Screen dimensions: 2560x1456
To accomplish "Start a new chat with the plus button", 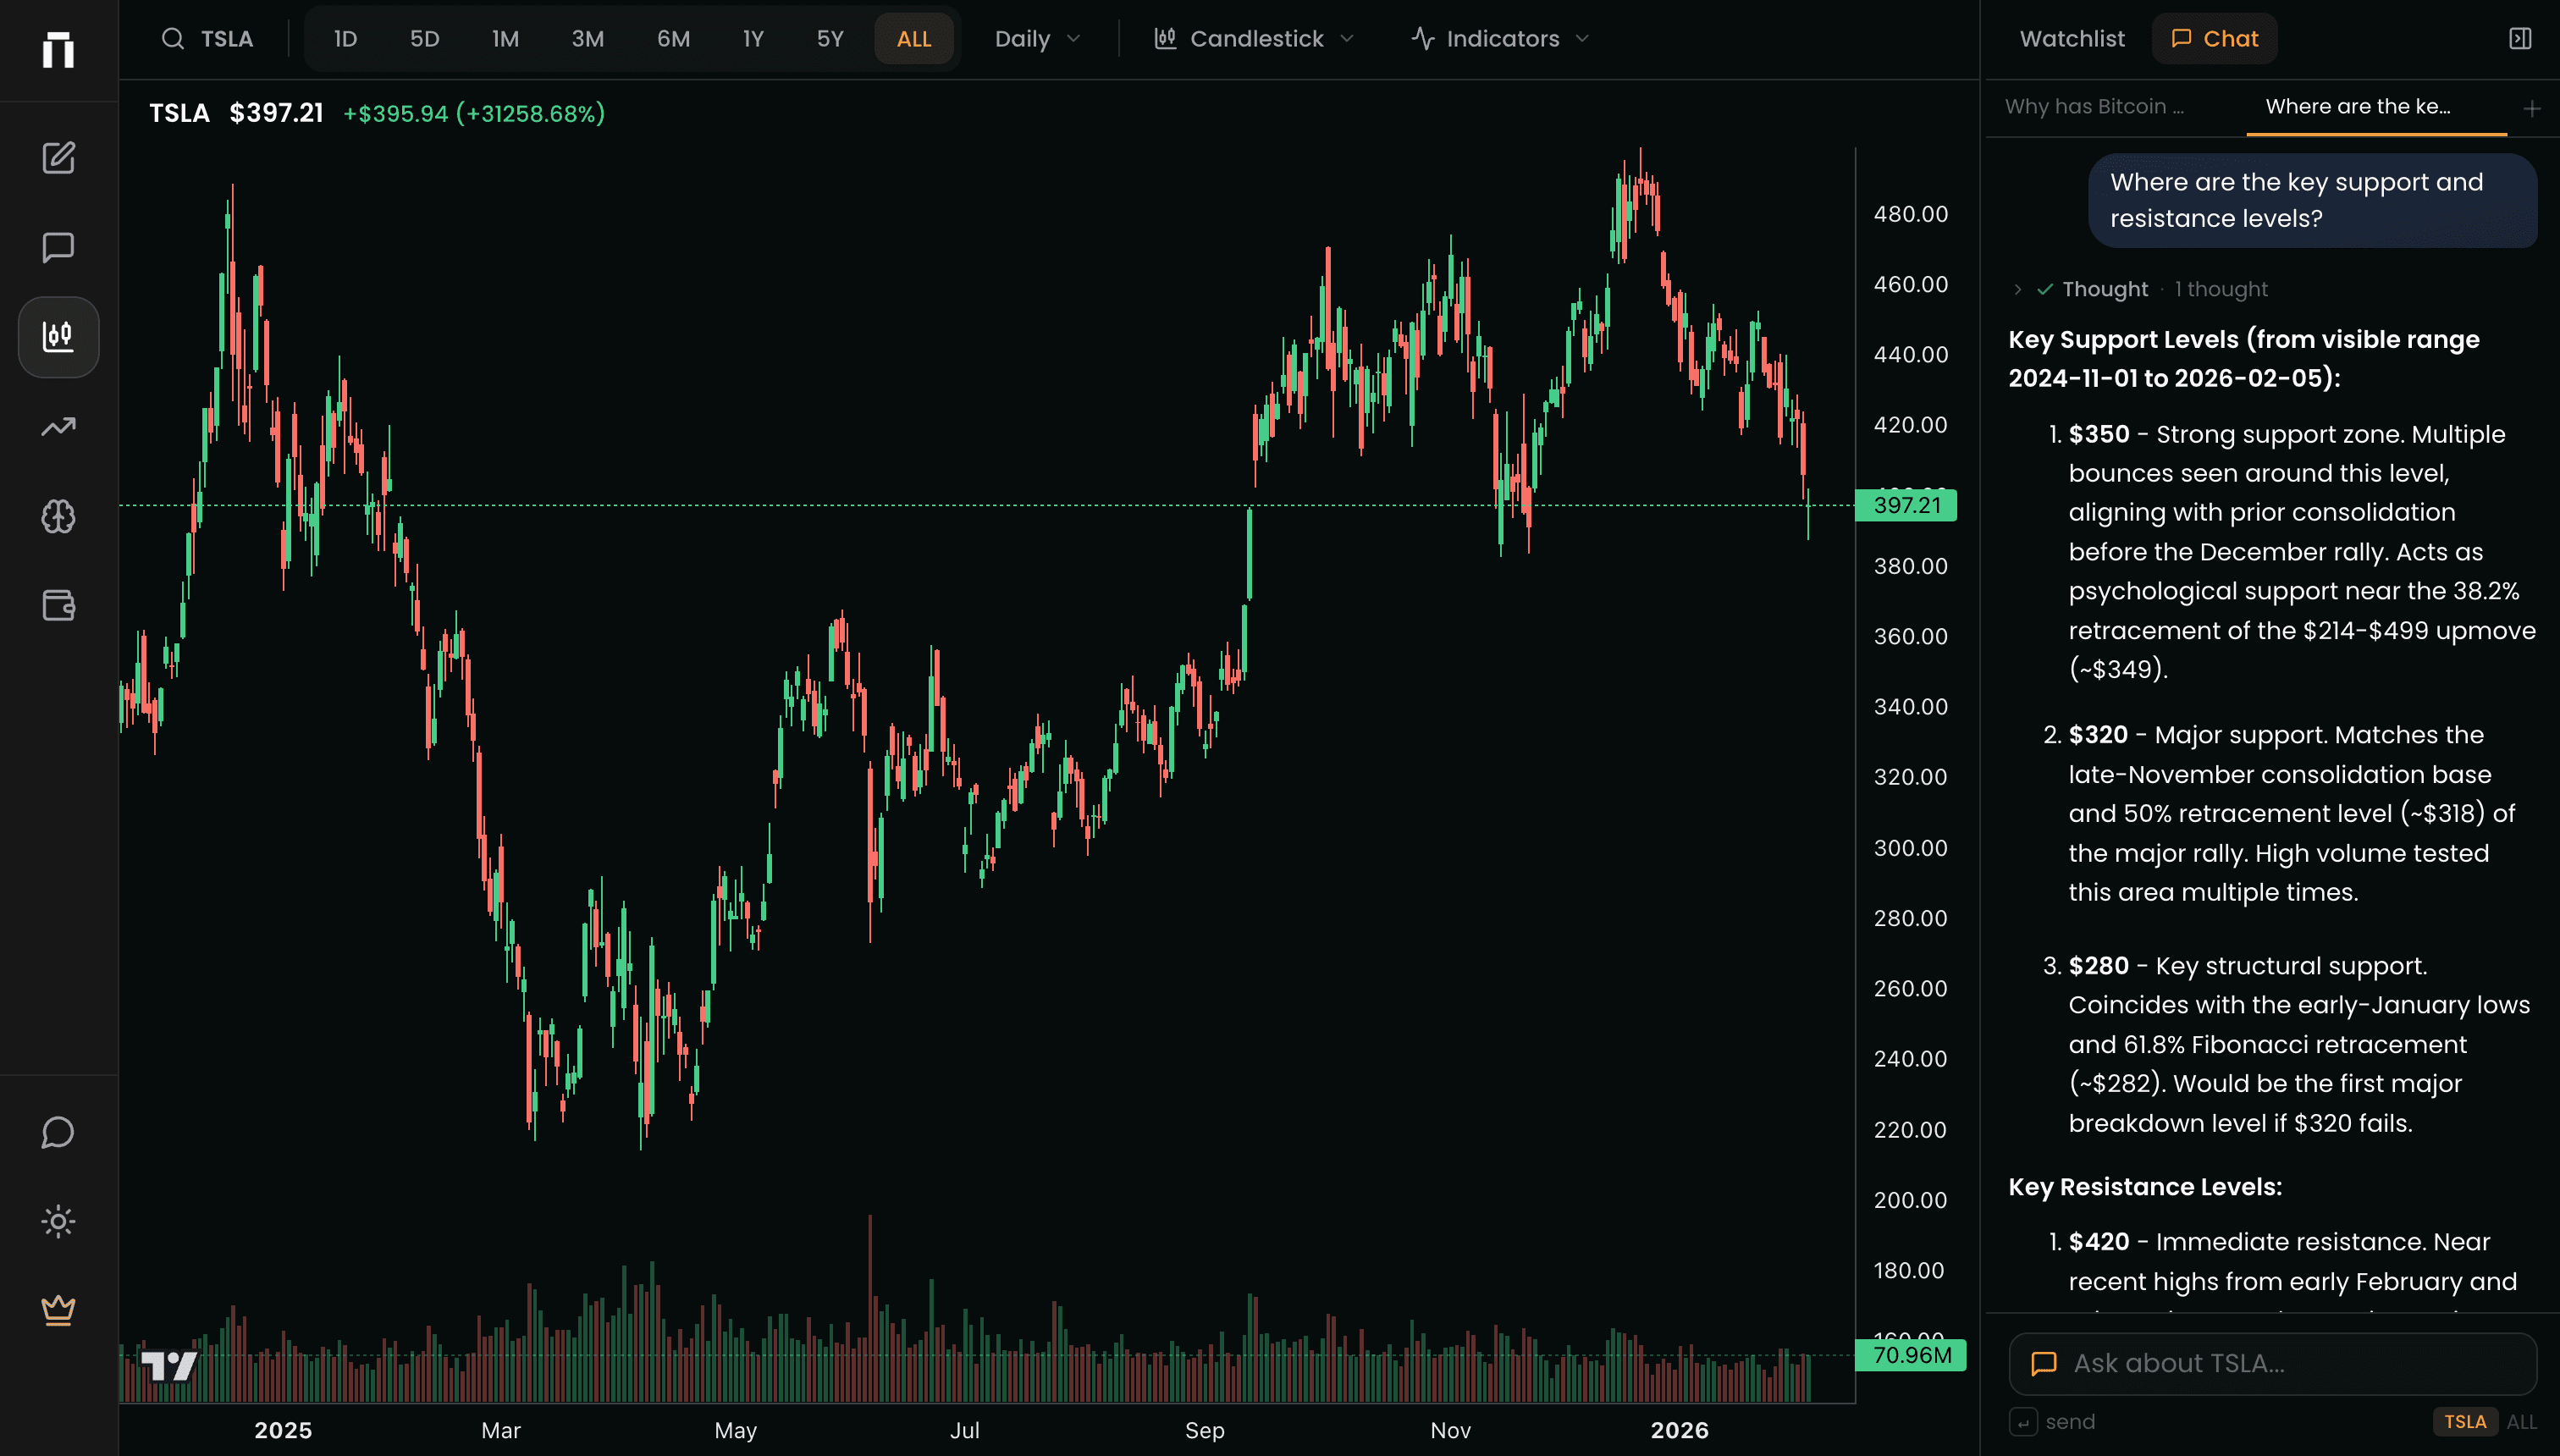I will coord(2531,108).
